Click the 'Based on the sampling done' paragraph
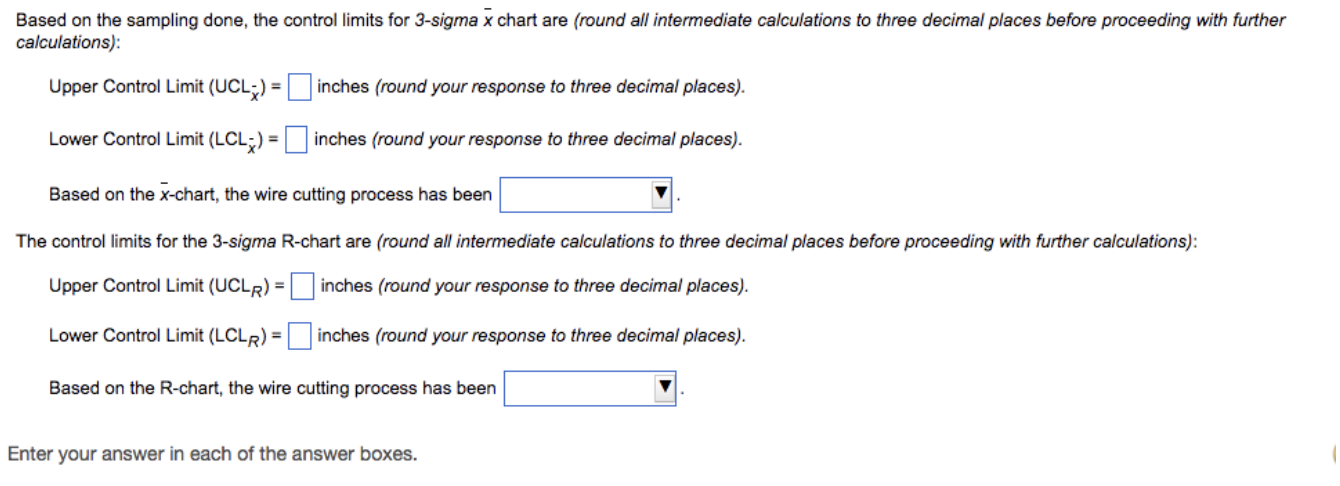1340x486 pixels. click(x=650, y=31)
